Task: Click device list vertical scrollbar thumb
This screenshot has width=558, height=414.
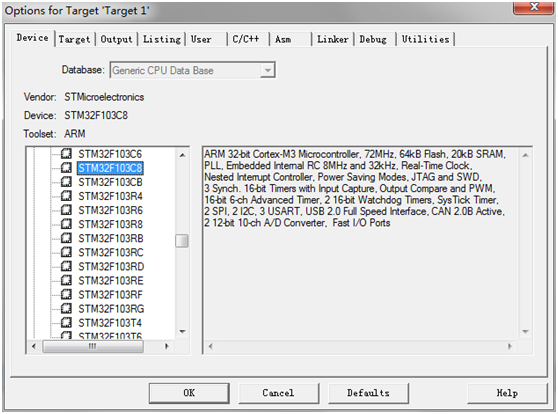Action: (182, 241)
